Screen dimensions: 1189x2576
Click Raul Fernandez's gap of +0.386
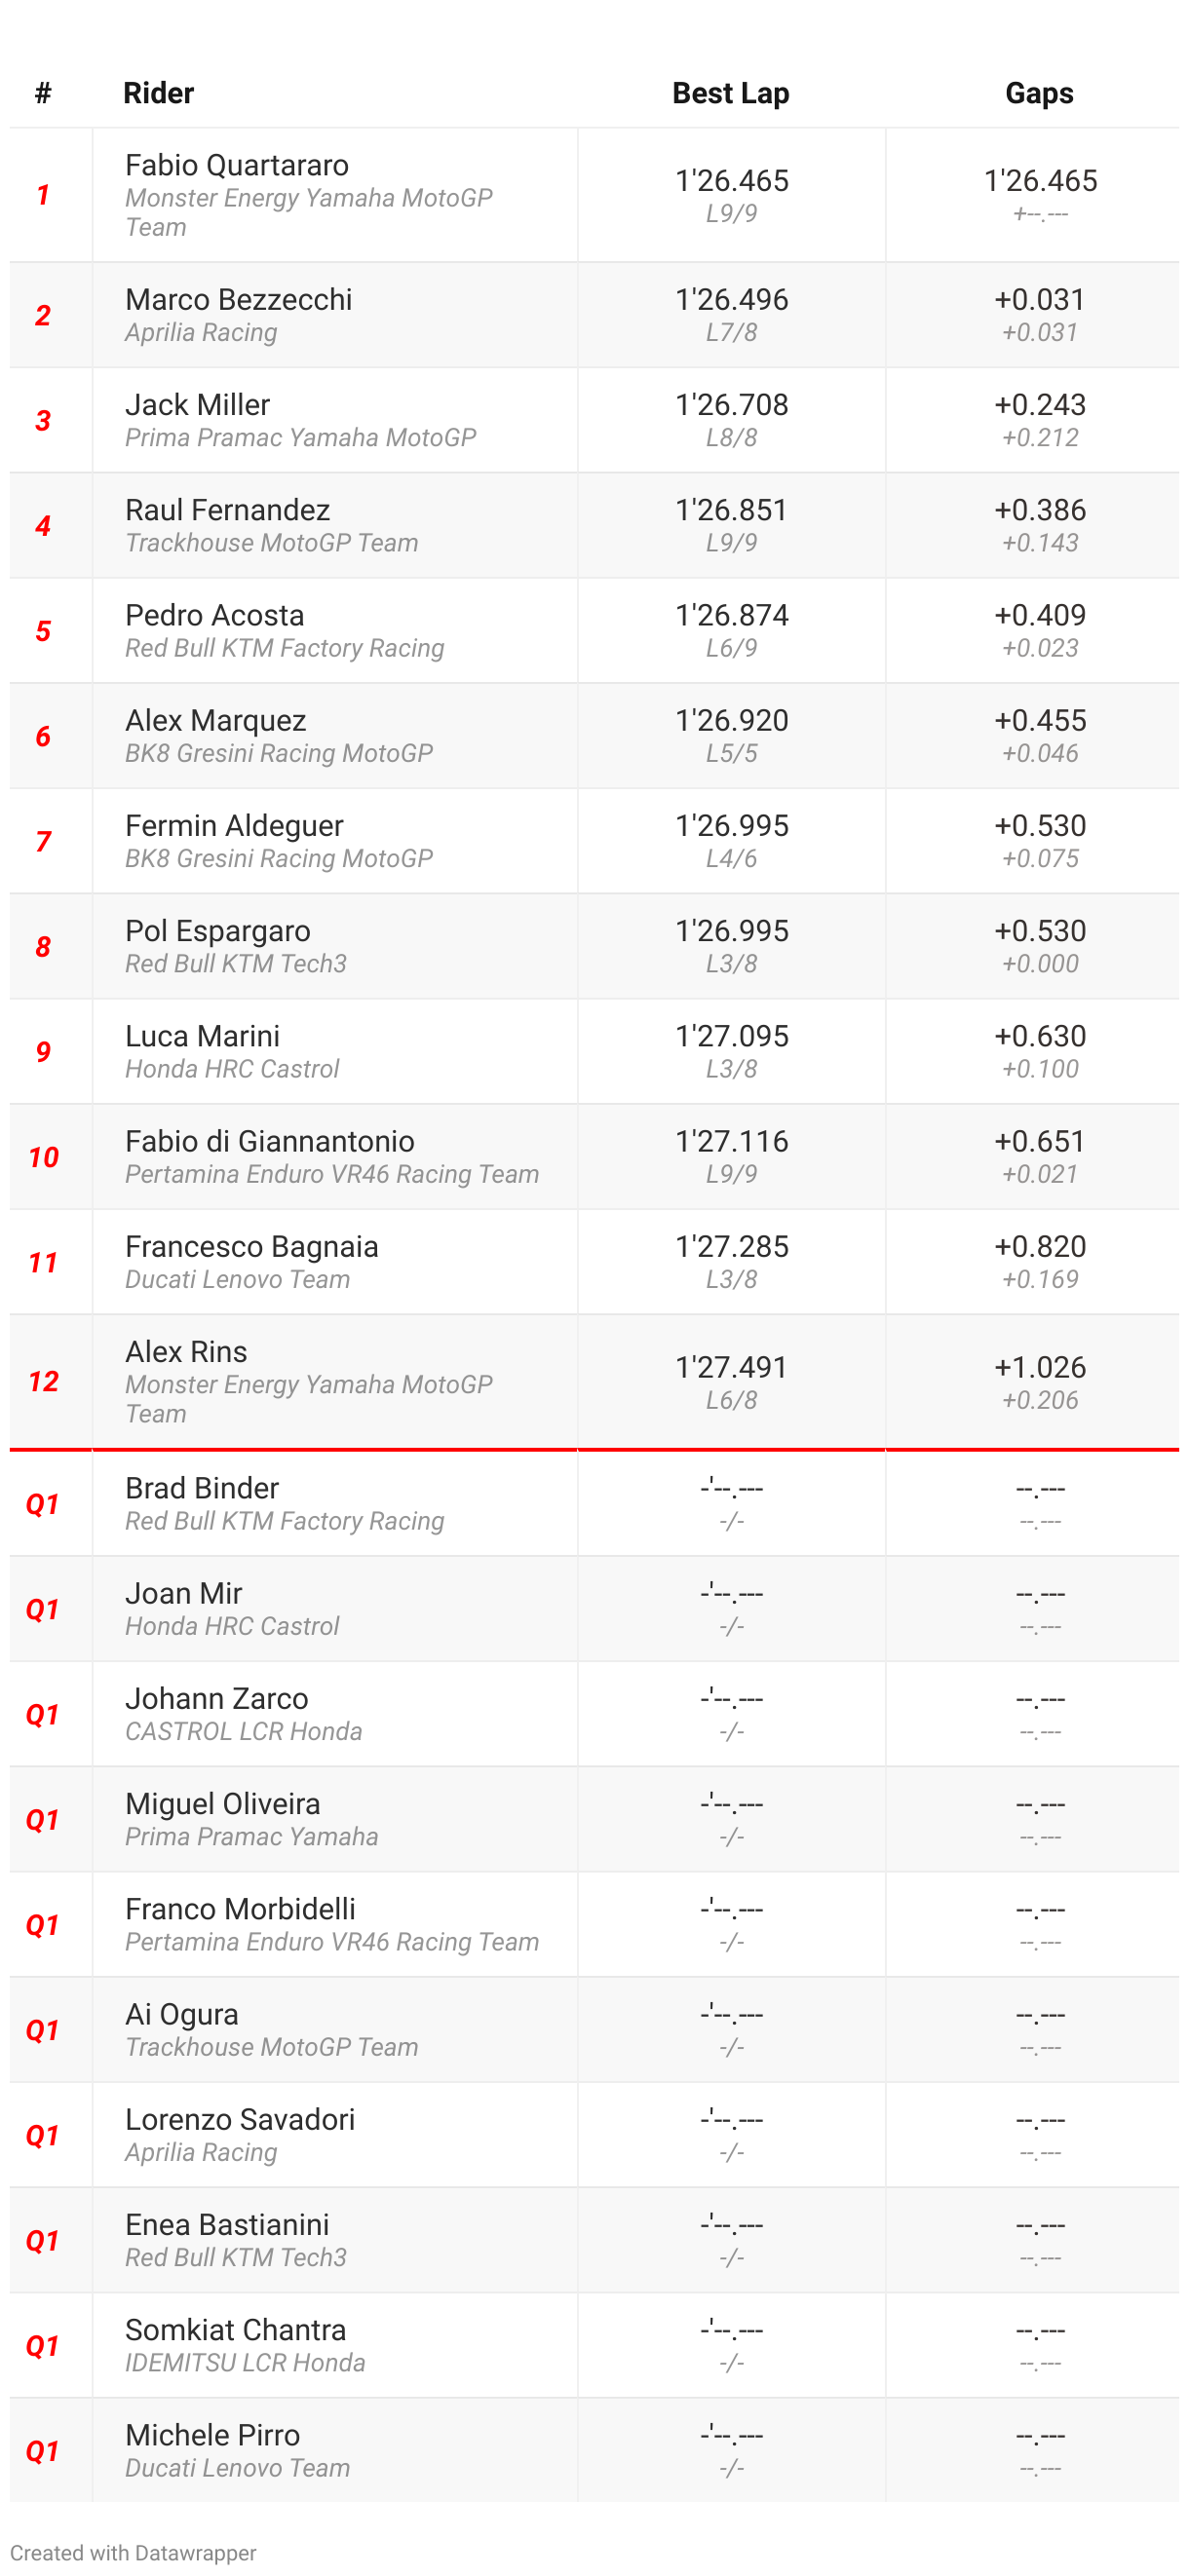(x=1039, y=509)
